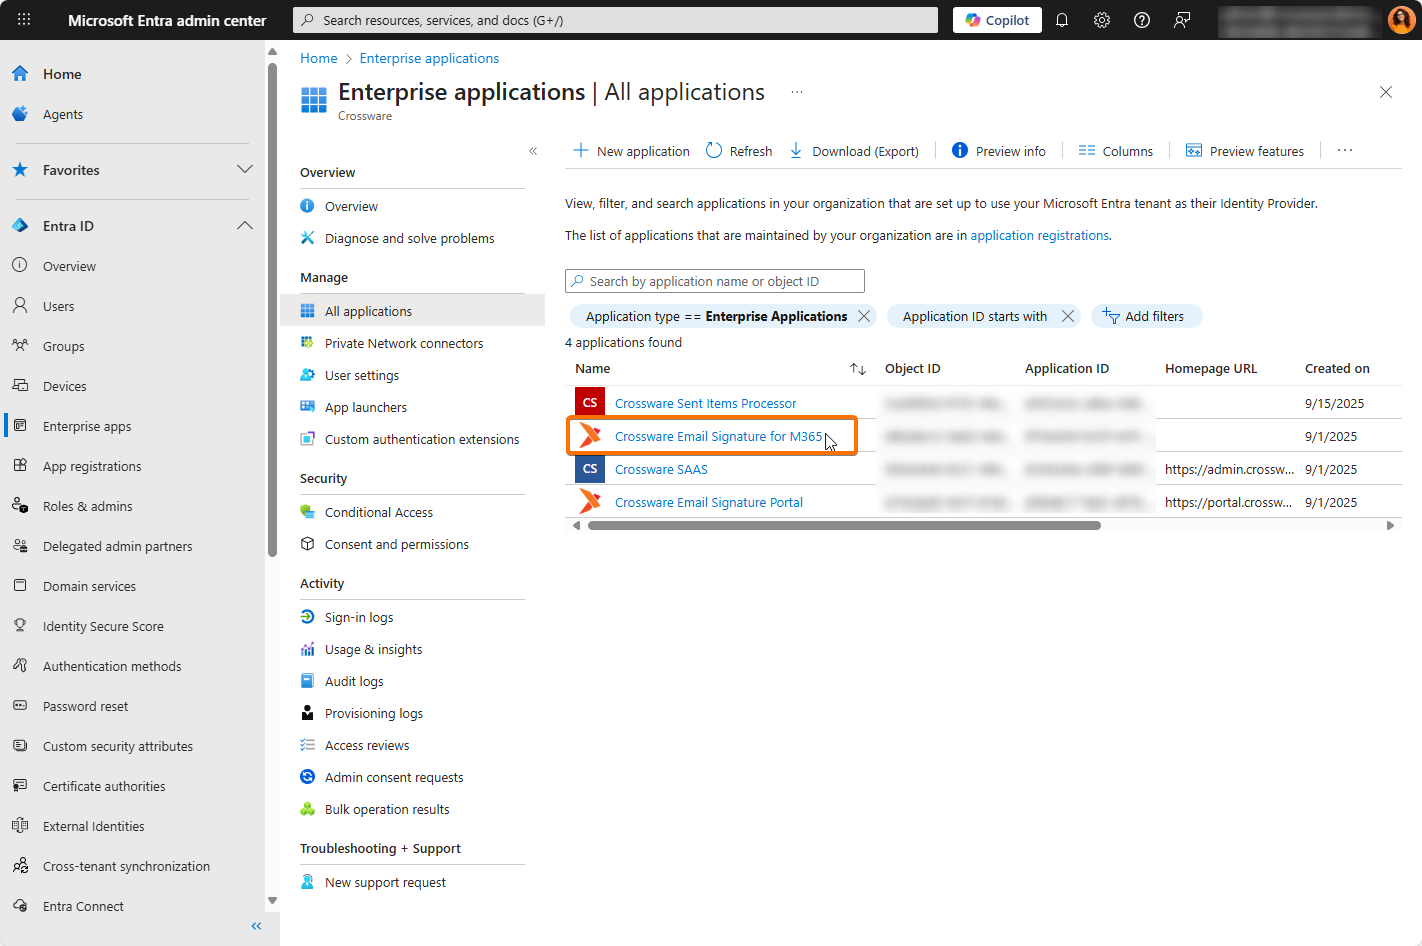Sort applications by Name column arrows
The height and width of the screenshot is (946, 1422).
pyautogui.click(x=857, y=369)
